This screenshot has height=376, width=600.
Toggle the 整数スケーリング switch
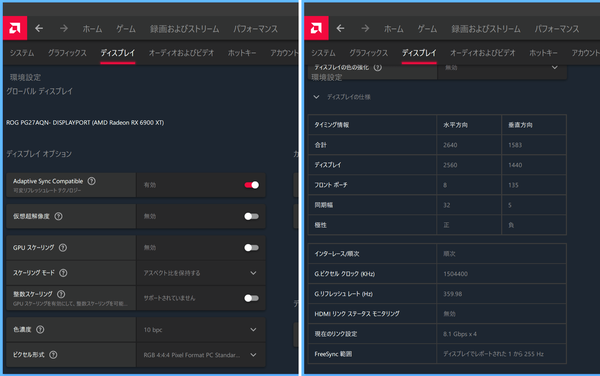tap(251, 298)
